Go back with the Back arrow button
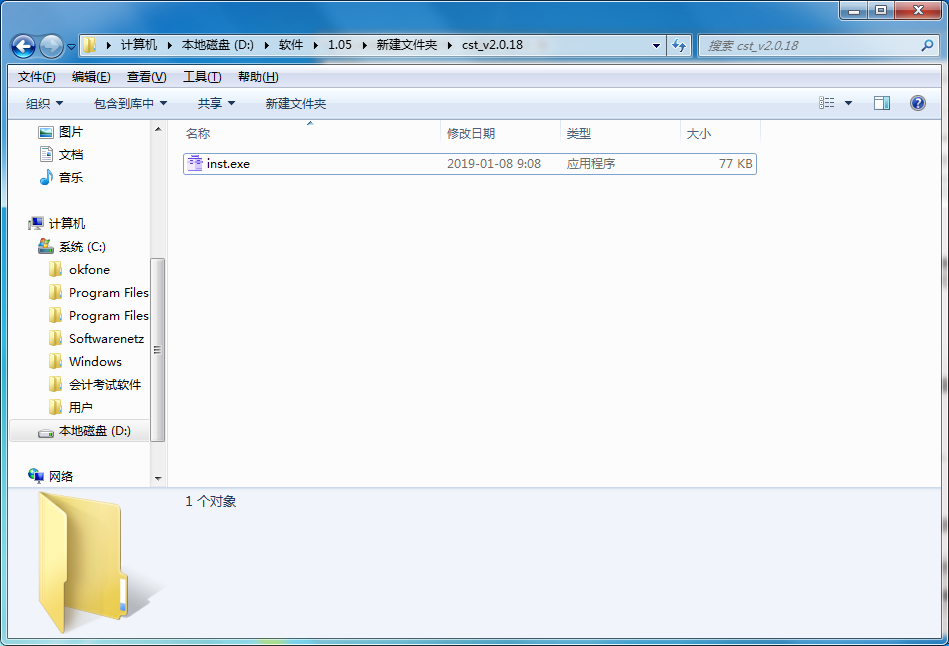This screenshot has width=949, height=646. pyautogui.click(x=23, y=46)
